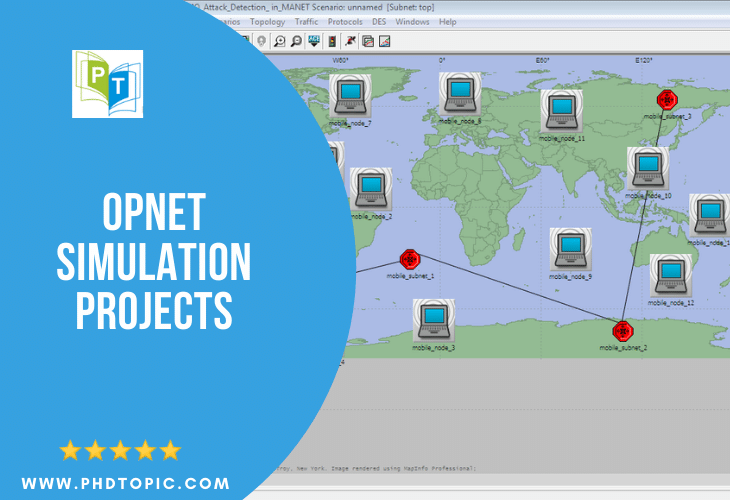Viewport: 730px width, 500px height.
Task: Open the Traffic menu
Action: (x=306, y=22)
